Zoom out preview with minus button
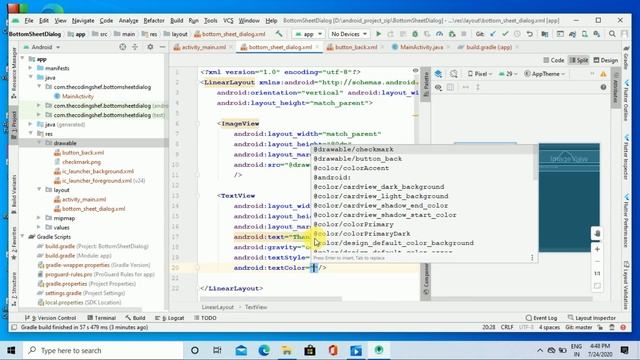640x360 pixels. click(x=597, y=261)
